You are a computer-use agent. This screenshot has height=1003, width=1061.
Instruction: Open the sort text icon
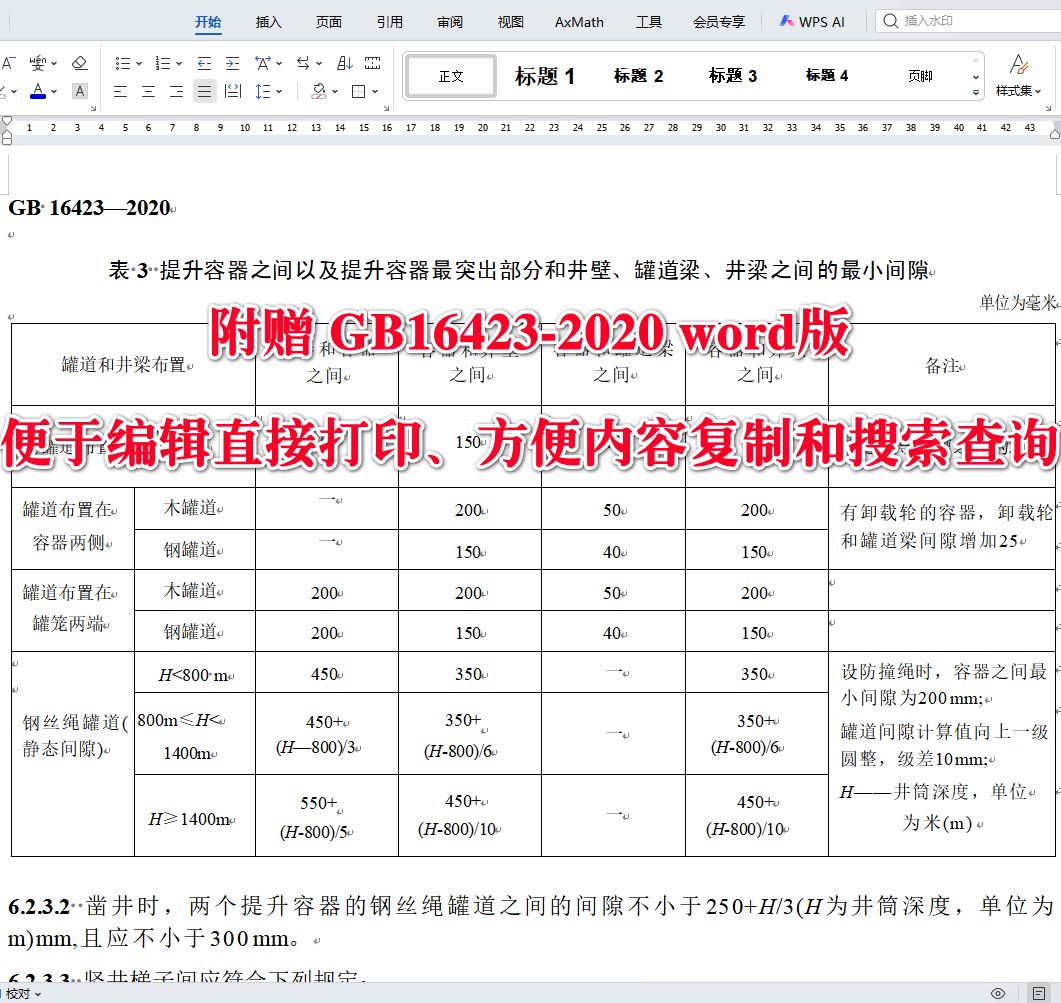click(344, 62)
